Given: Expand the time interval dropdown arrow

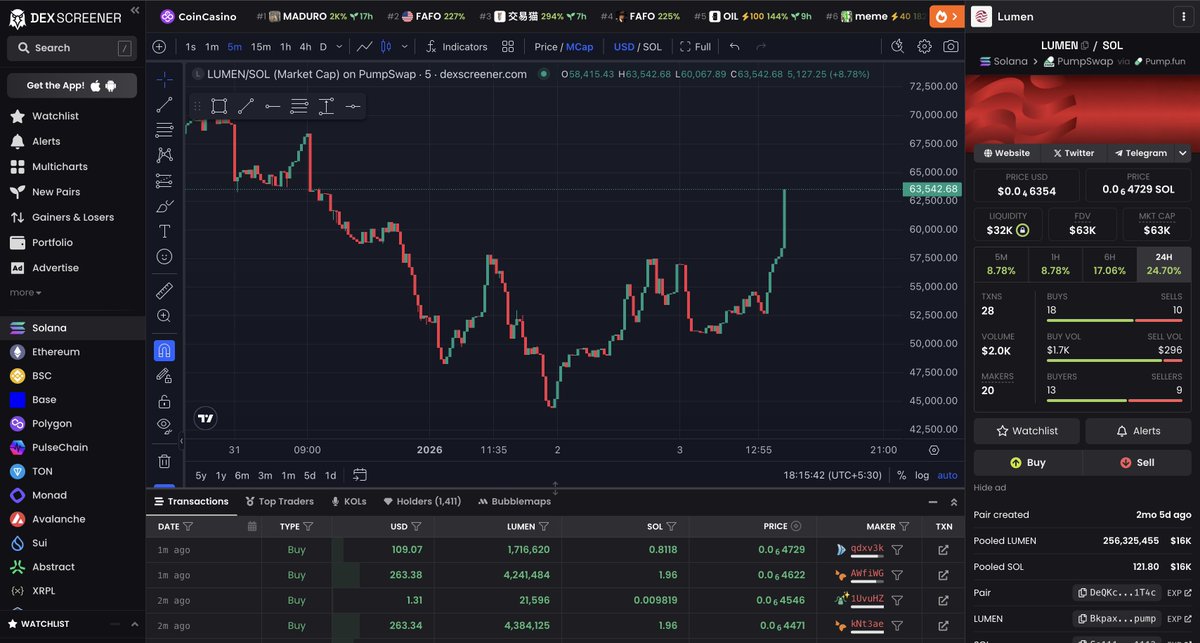Looking at the screenshot, I should 340,46.
